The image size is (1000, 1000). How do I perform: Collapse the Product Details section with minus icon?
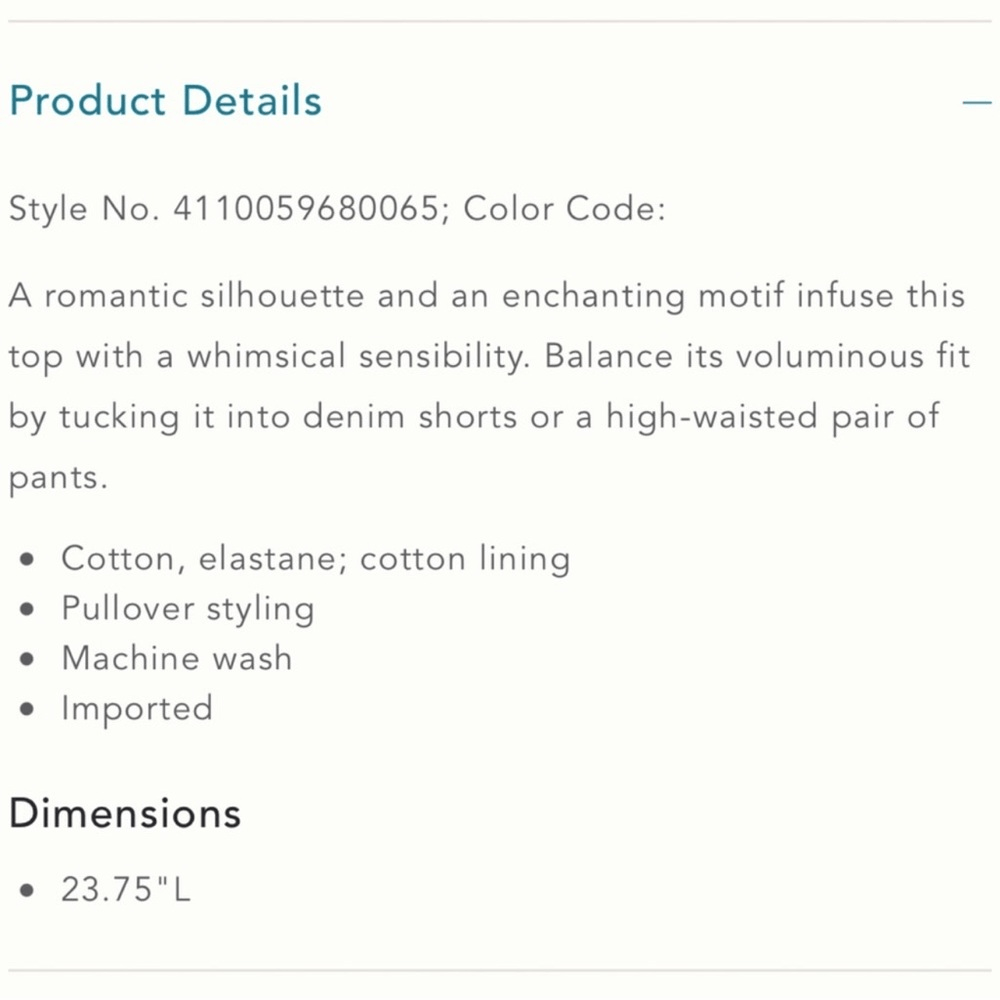coord(976,102)
